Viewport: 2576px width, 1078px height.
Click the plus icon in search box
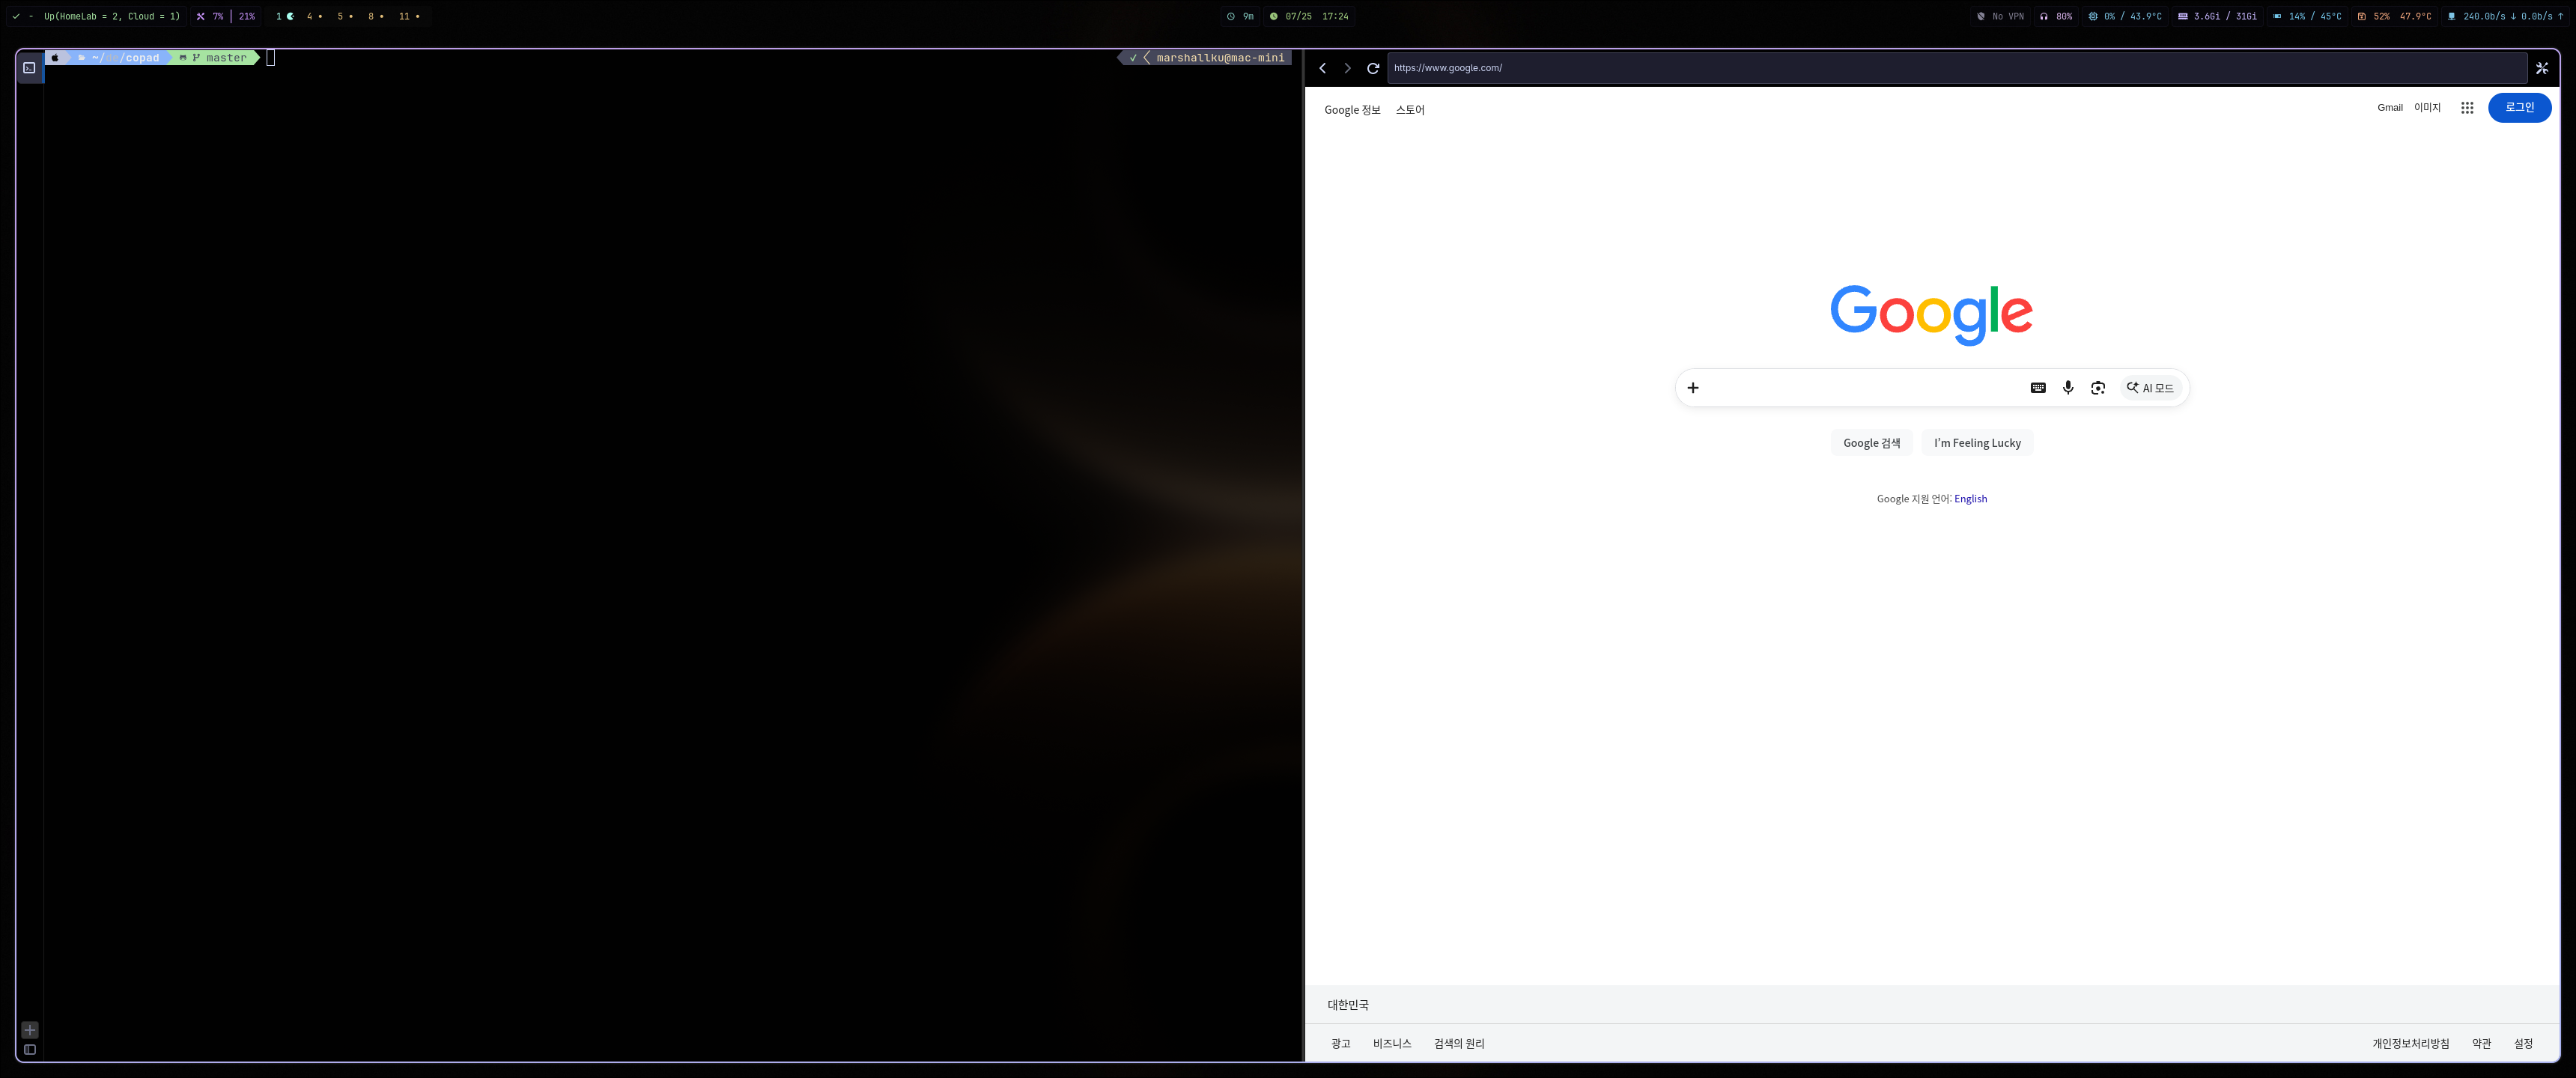tap(1692, 388)
